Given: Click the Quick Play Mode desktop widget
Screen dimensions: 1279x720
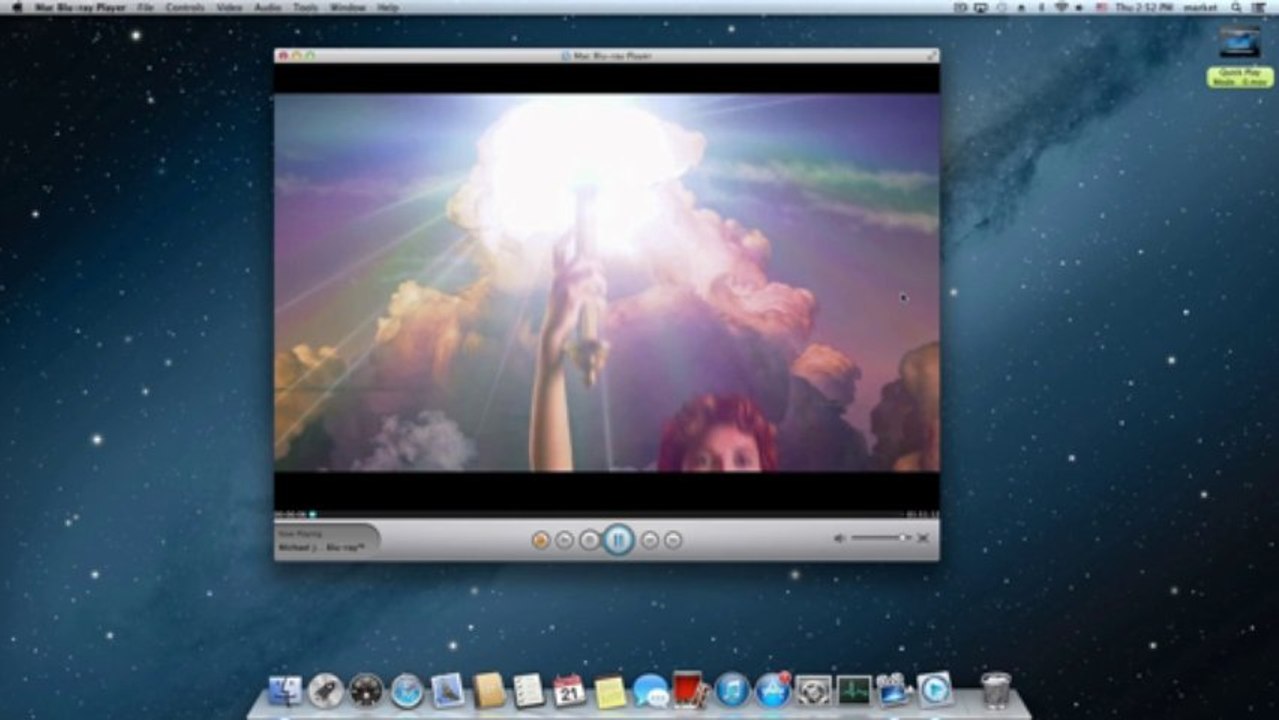Looking at the screenshot, I should point(1240,77).
